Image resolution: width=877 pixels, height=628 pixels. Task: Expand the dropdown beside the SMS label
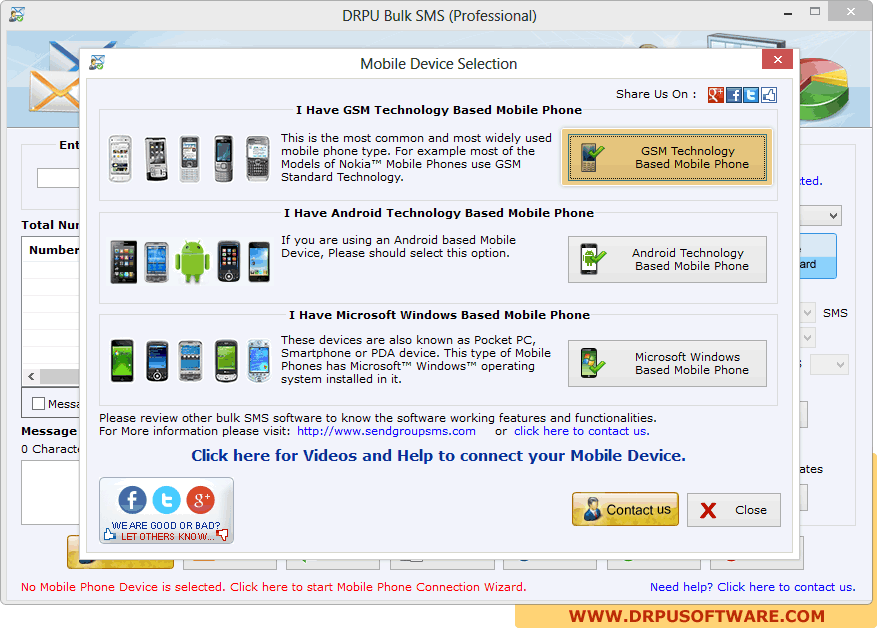tap(807, 313)
